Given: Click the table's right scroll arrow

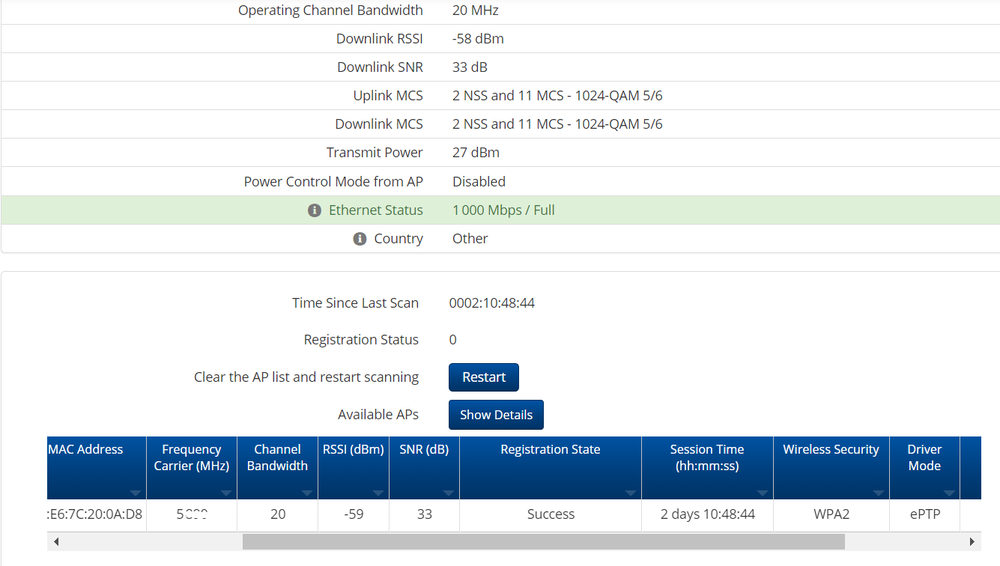Looking at the screenshot, I should 972,541.
